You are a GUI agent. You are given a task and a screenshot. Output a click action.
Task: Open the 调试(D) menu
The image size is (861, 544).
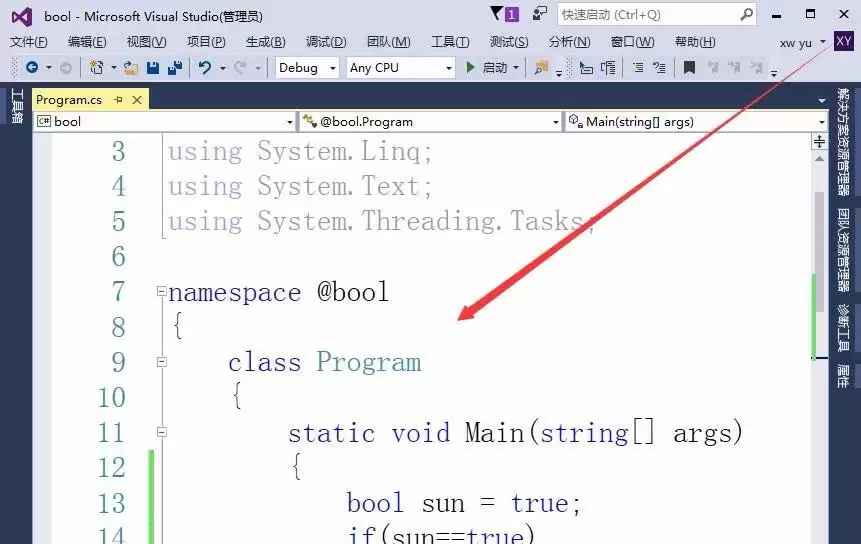[x=326, y=42]
